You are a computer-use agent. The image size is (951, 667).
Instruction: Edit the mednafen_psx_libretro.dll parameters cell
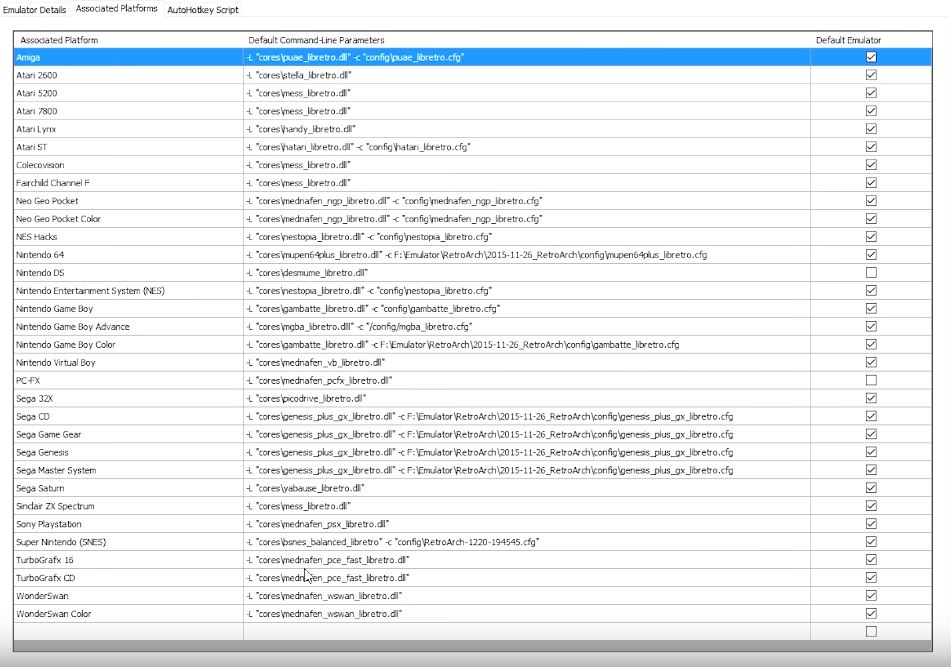526,523
